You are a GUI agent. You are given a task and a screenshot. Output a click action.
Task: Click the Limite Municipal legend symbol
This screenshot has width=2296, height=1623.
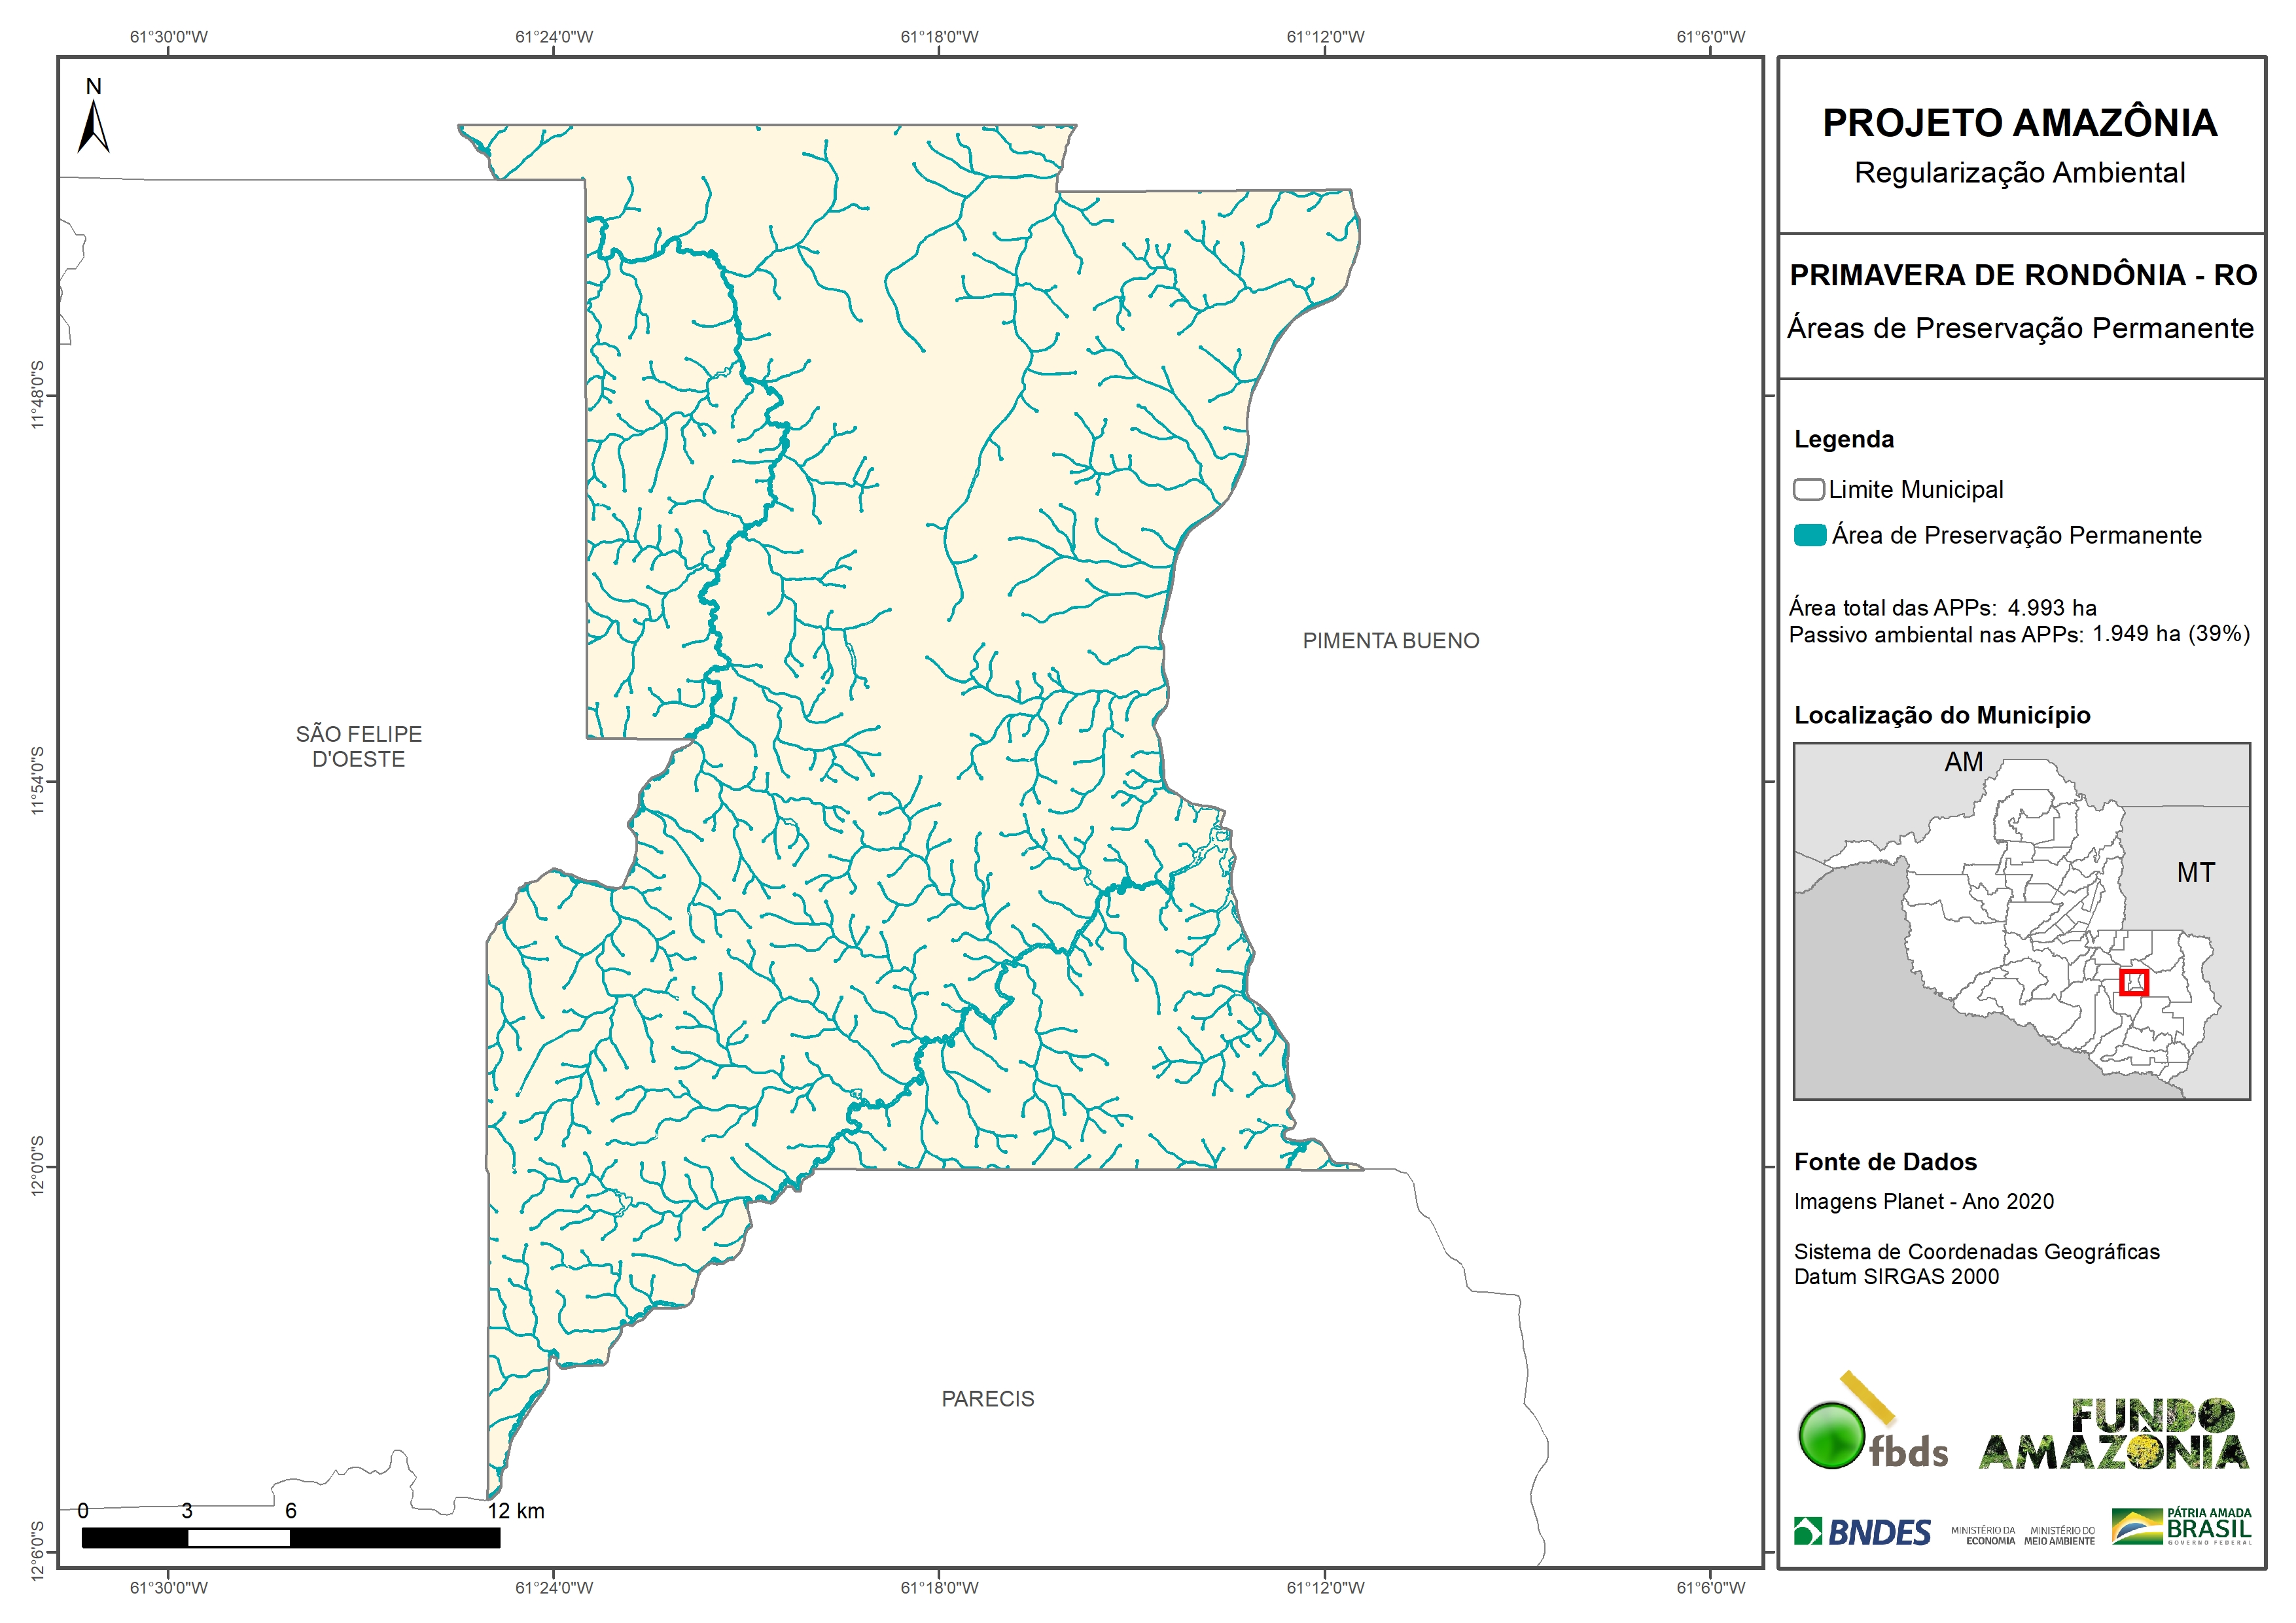click(x=1808, y=490)
